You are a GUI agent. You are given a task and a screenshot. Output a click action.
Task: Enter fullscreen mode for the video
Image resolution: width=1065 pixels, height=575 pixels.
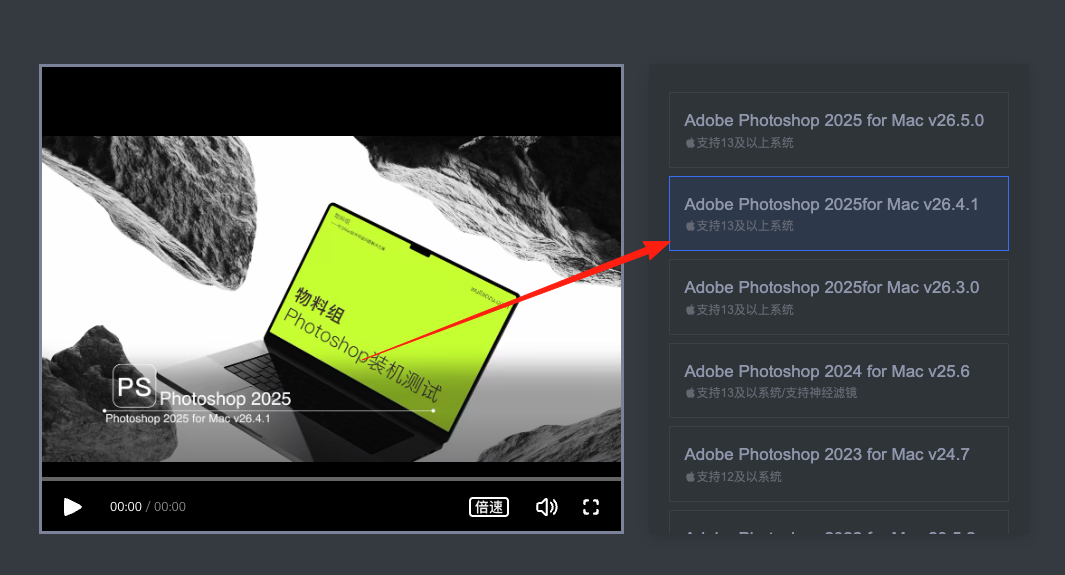pos(591,506)
